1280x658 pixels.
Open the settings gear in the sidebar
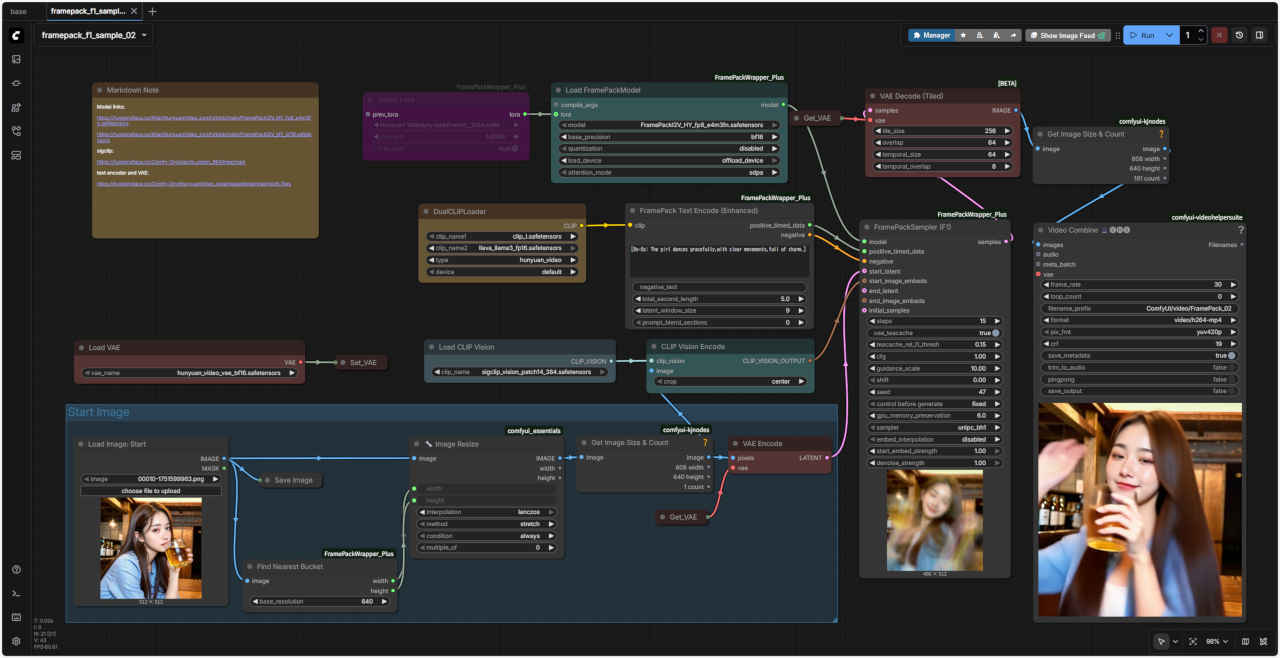[16, 641]
